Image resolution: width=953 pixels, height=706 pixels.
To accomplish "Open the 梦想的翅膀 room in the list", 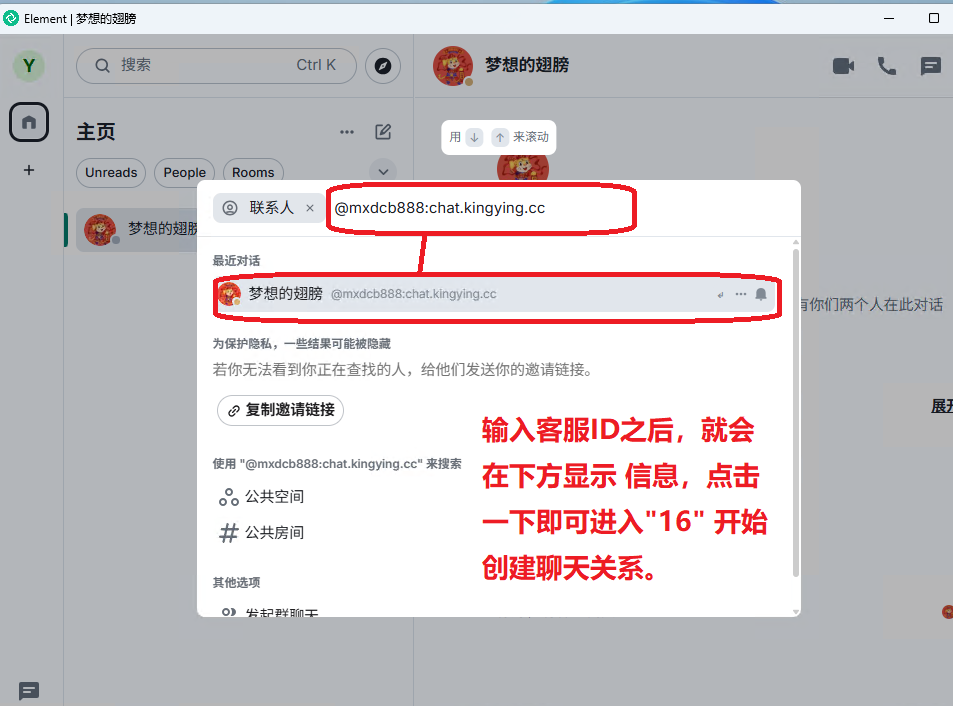I will tap(138, 230).
